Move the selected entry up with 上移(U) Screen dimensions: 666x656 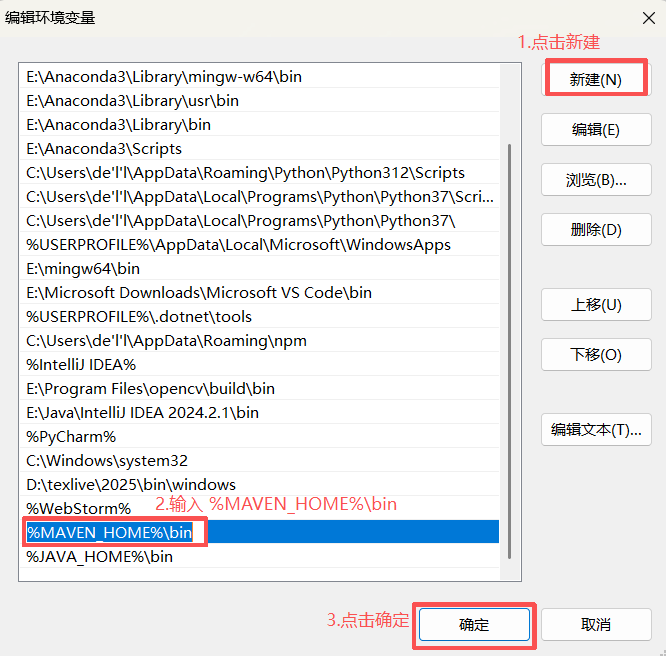coord(596,305)
